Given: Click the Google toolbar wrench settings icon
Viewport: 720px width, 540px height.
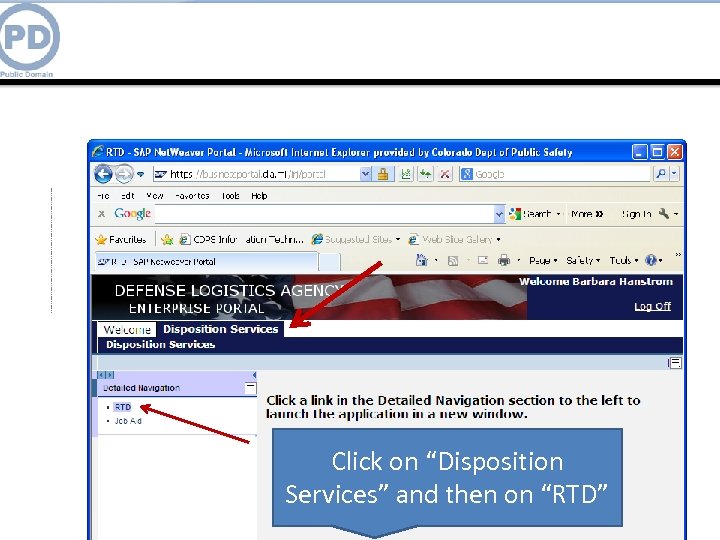Looking at the screenshot, I should click(664, 214).
